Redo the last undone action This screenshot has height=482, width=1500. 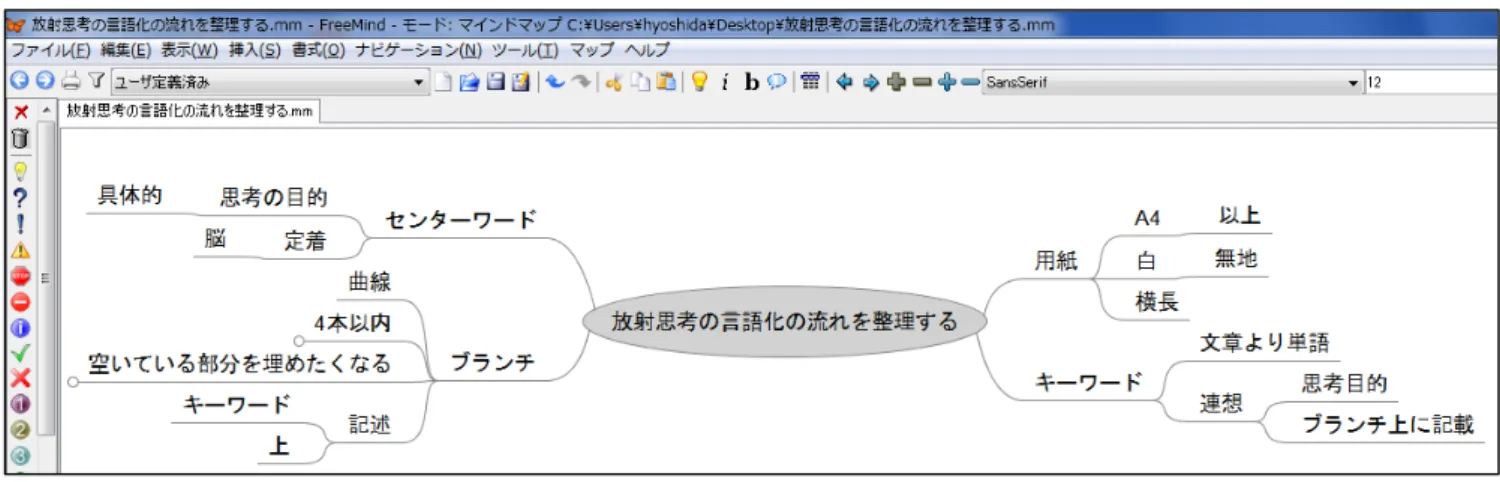[x=581, y=83]
